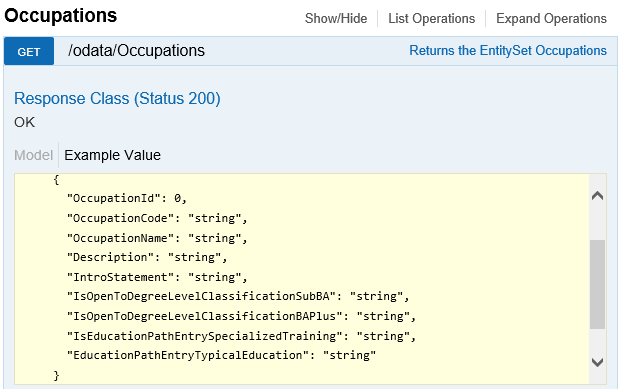Click EducationPathEntryTypicalEducation property line
Viewport: 618px width, 389px height.
point(221,355)
